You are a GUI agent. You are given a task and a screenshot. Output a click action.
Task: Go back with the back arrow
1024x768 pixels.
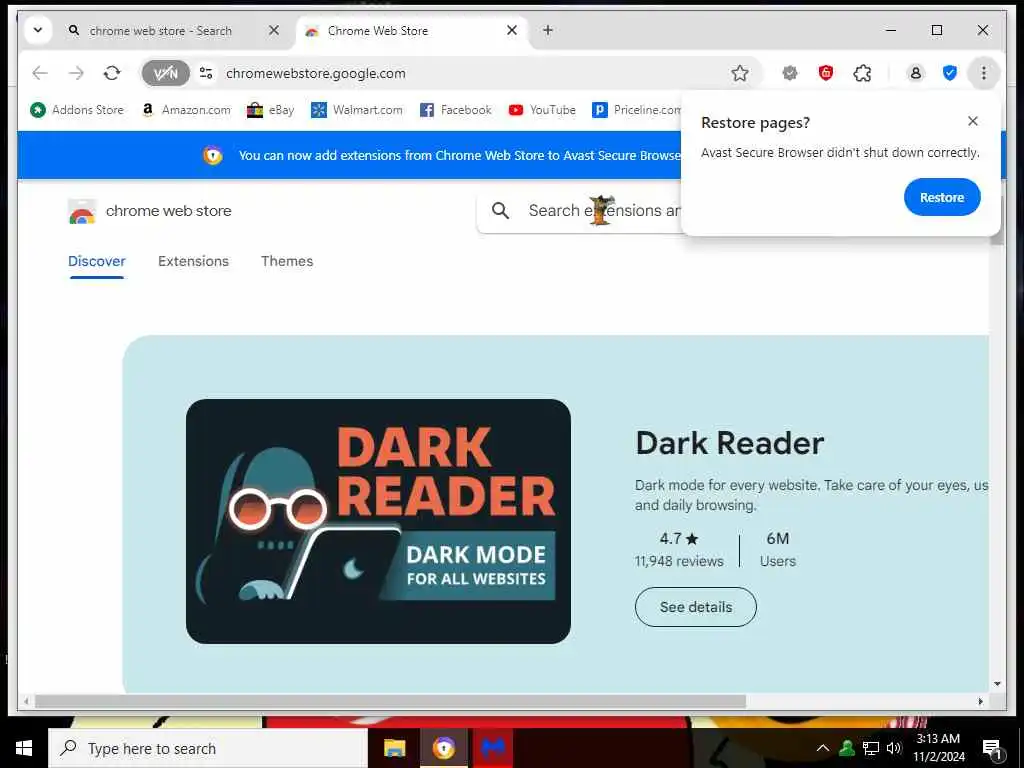[x=40, y=73]
